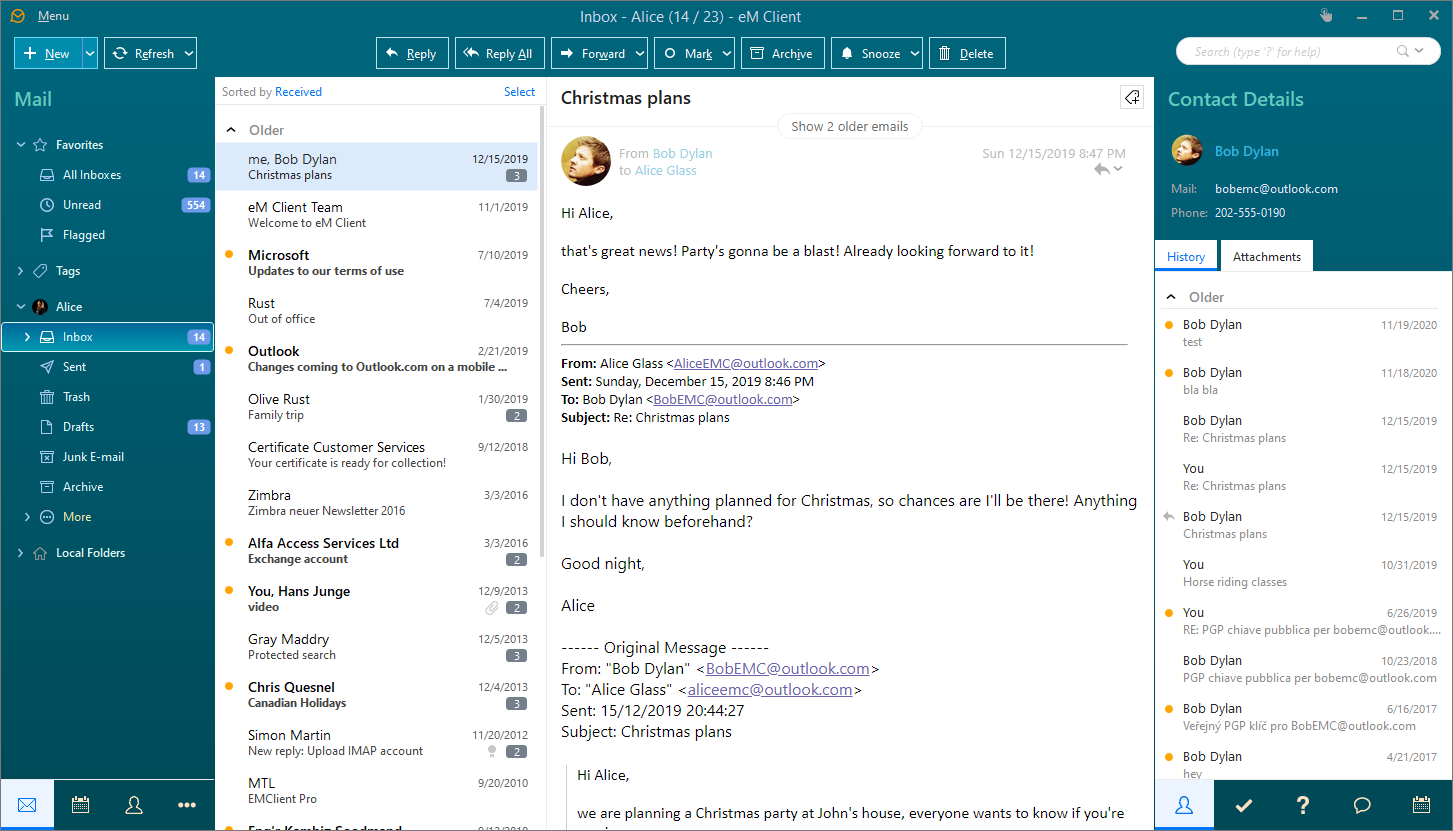Archive the selected email from toolbar
Viewport: 1453px width, 831px height.
pos(781,54)
